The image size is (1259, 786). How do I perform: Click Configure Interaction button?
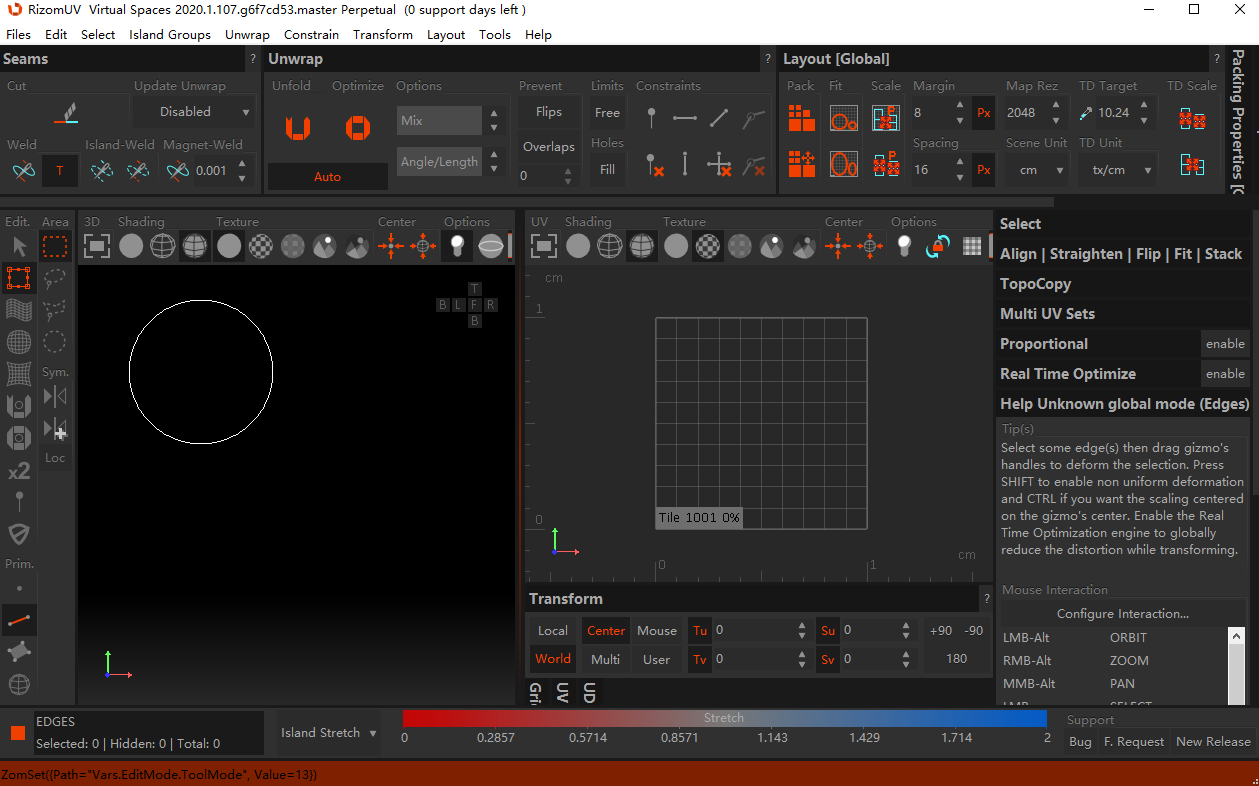point(1123,614)
